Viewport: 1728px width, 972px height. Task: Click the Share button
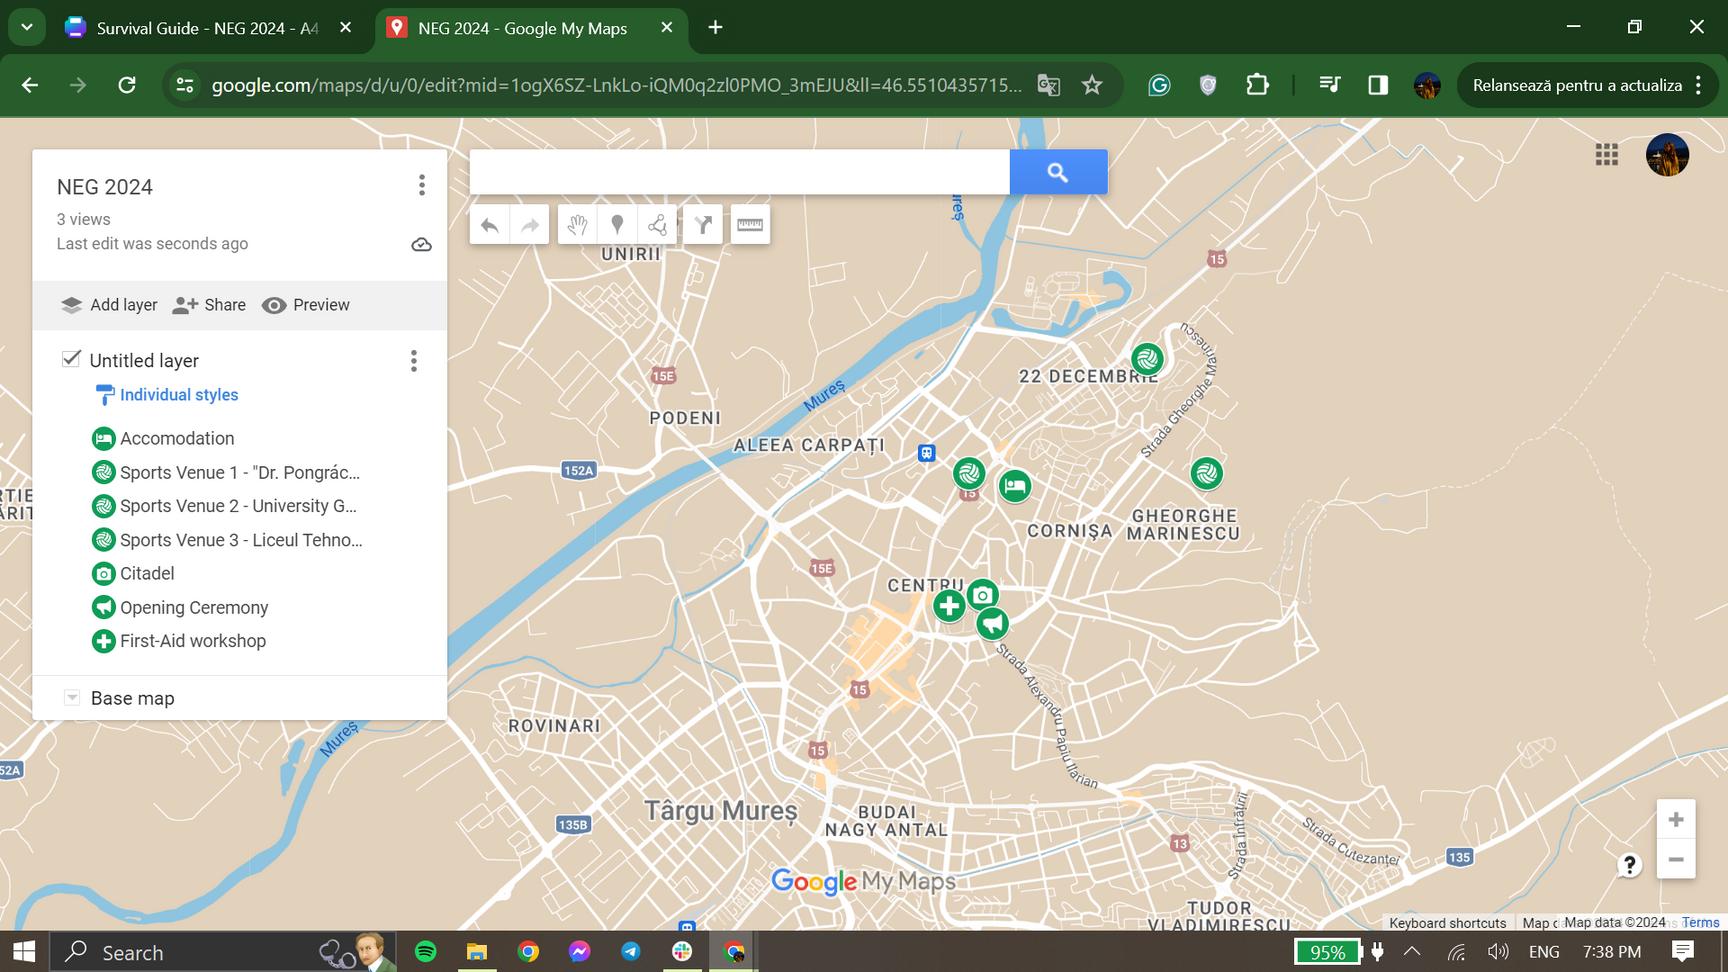[209, 305]
